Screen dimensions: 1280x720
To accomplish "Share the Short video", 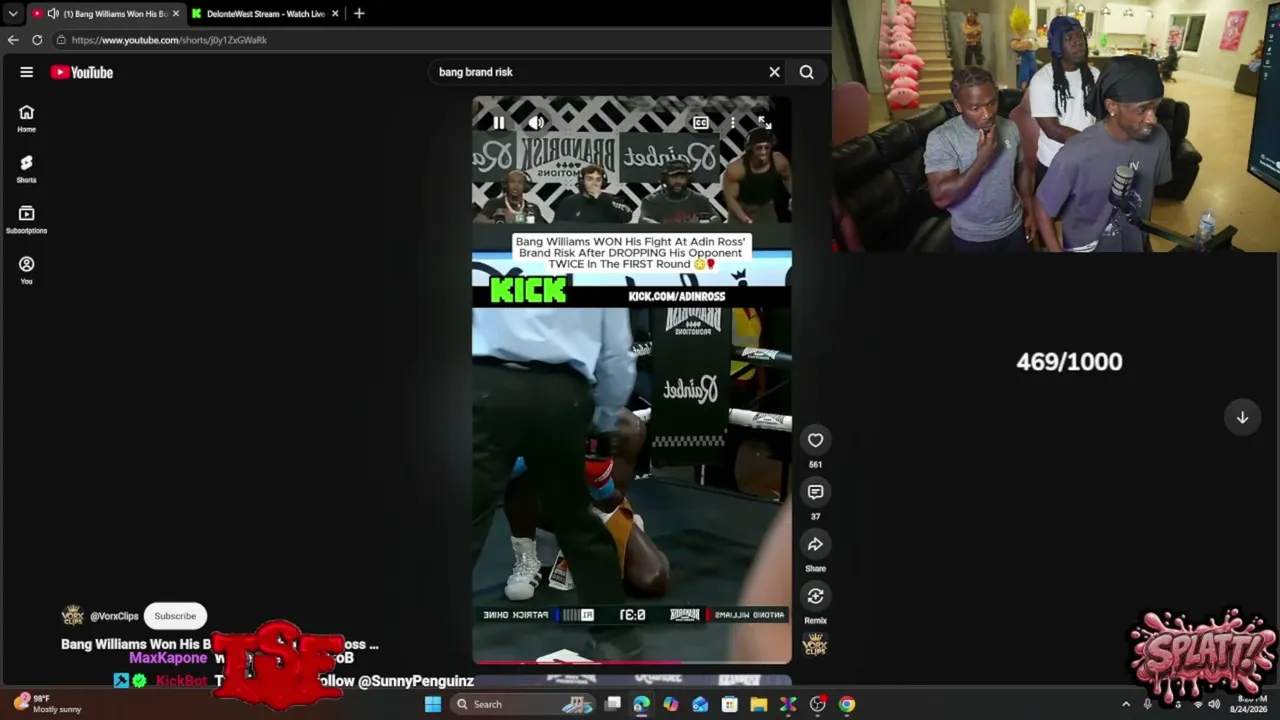I will coord(815,544).
